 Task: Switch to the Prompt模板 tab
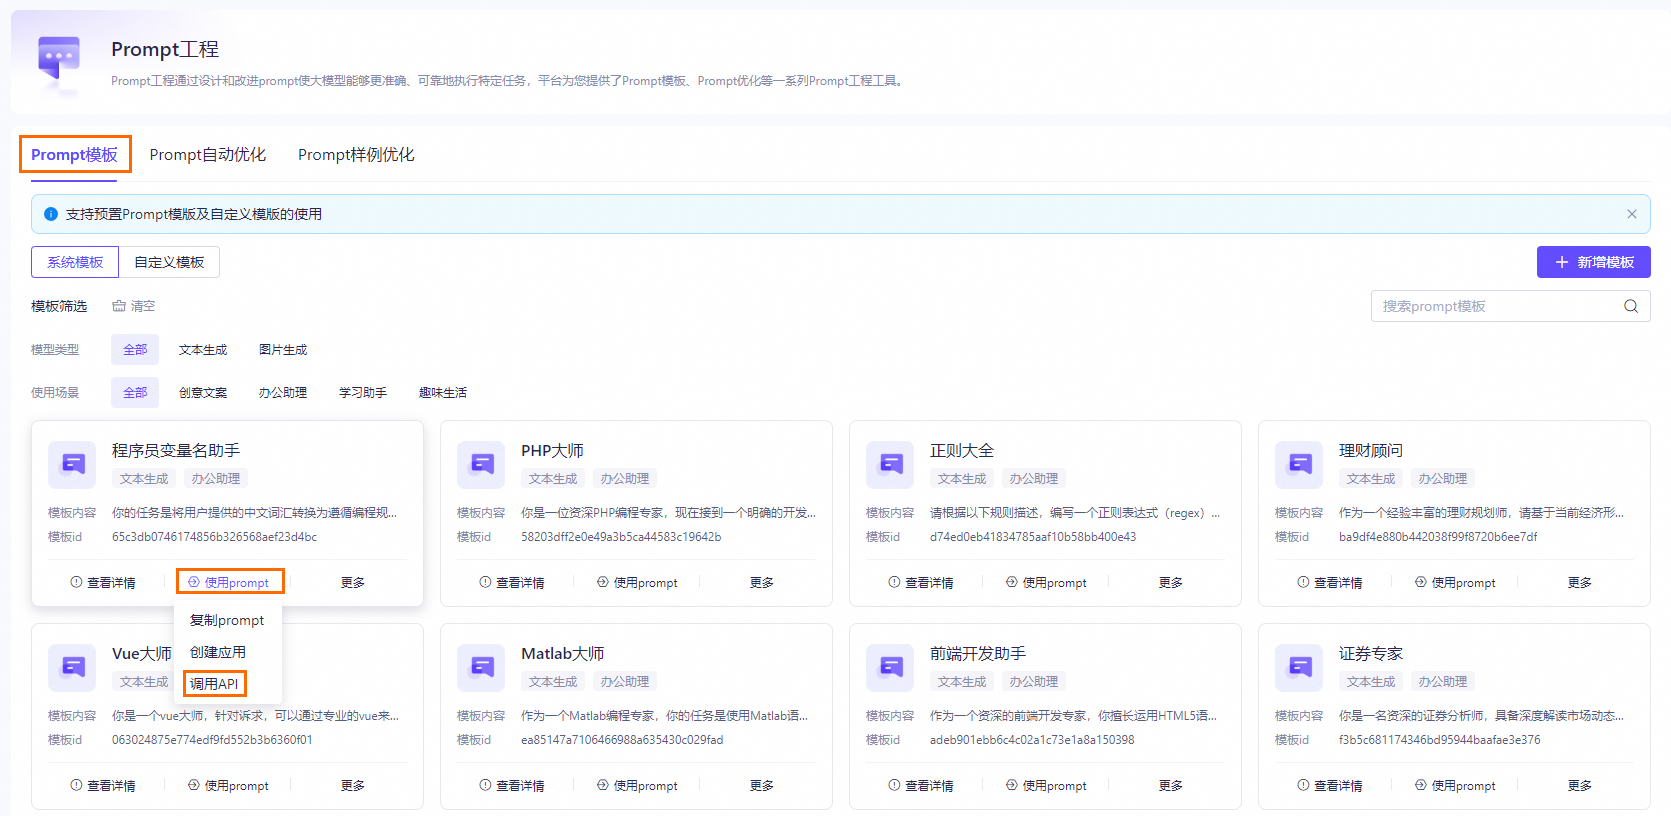click(x=74, y=155)
